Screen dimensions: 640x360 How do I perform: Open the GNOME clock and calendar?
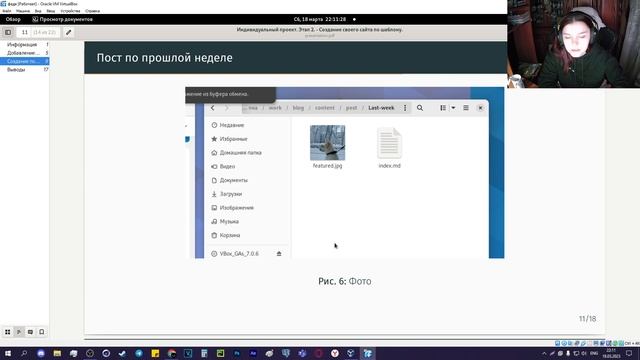point(320,19)
